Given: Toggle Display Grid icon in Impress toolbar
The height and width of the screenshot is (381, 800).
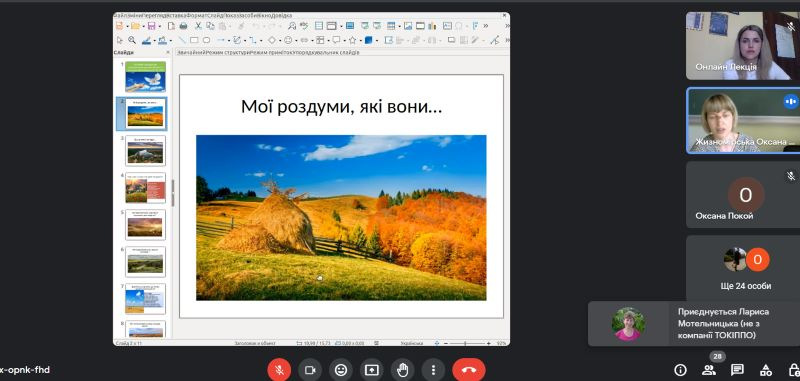Looking at the screenshot, I should point(318,26).
